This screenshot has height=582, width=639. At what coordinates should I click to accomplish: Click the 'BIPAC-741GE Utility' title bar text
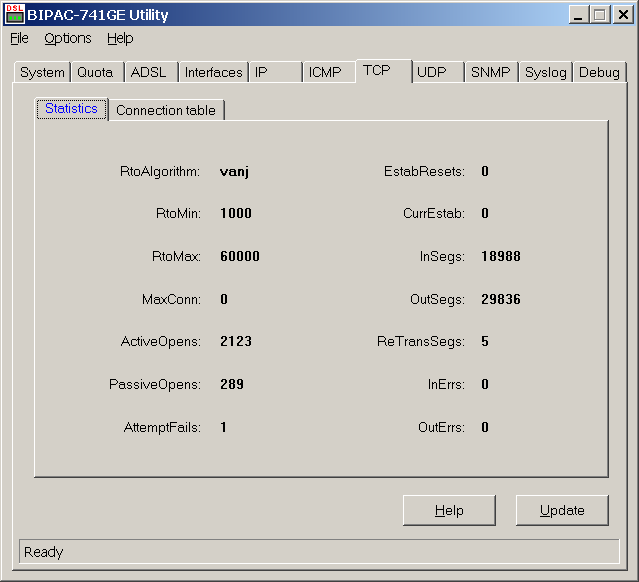(98, 15)
